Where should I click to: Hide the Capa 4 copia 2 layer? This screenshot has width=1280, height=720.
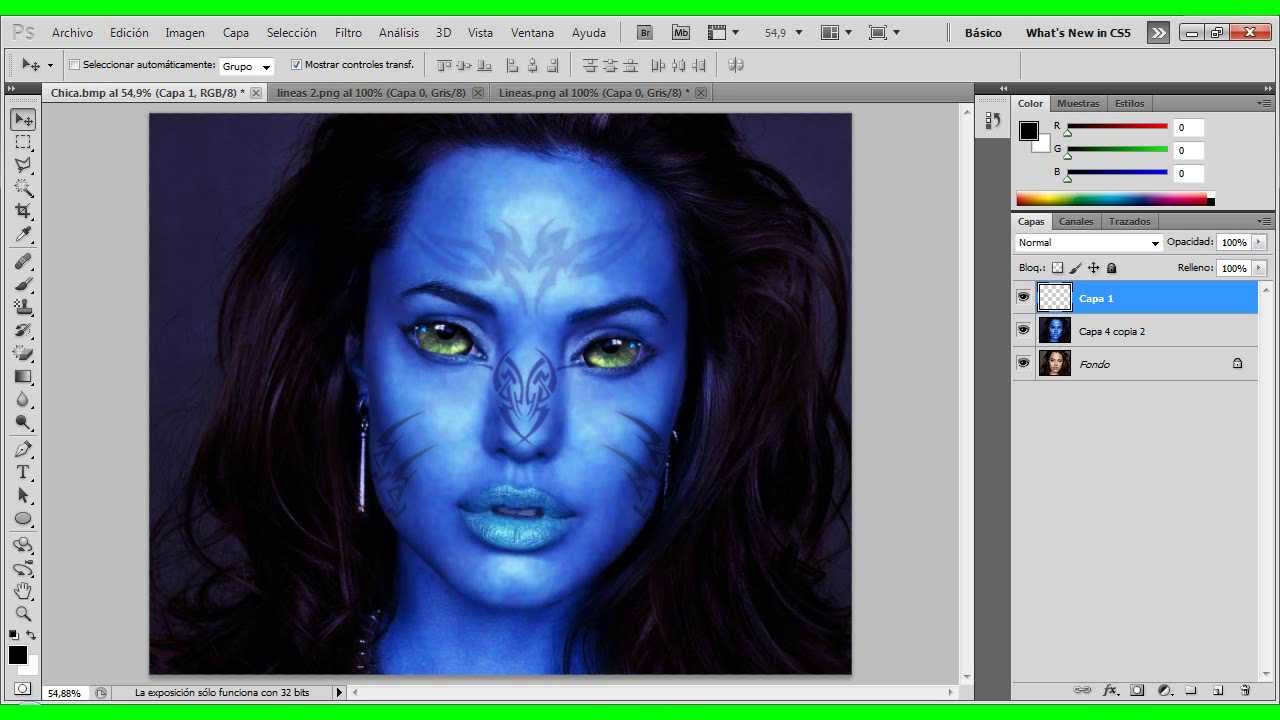(x=1023, y=331)
